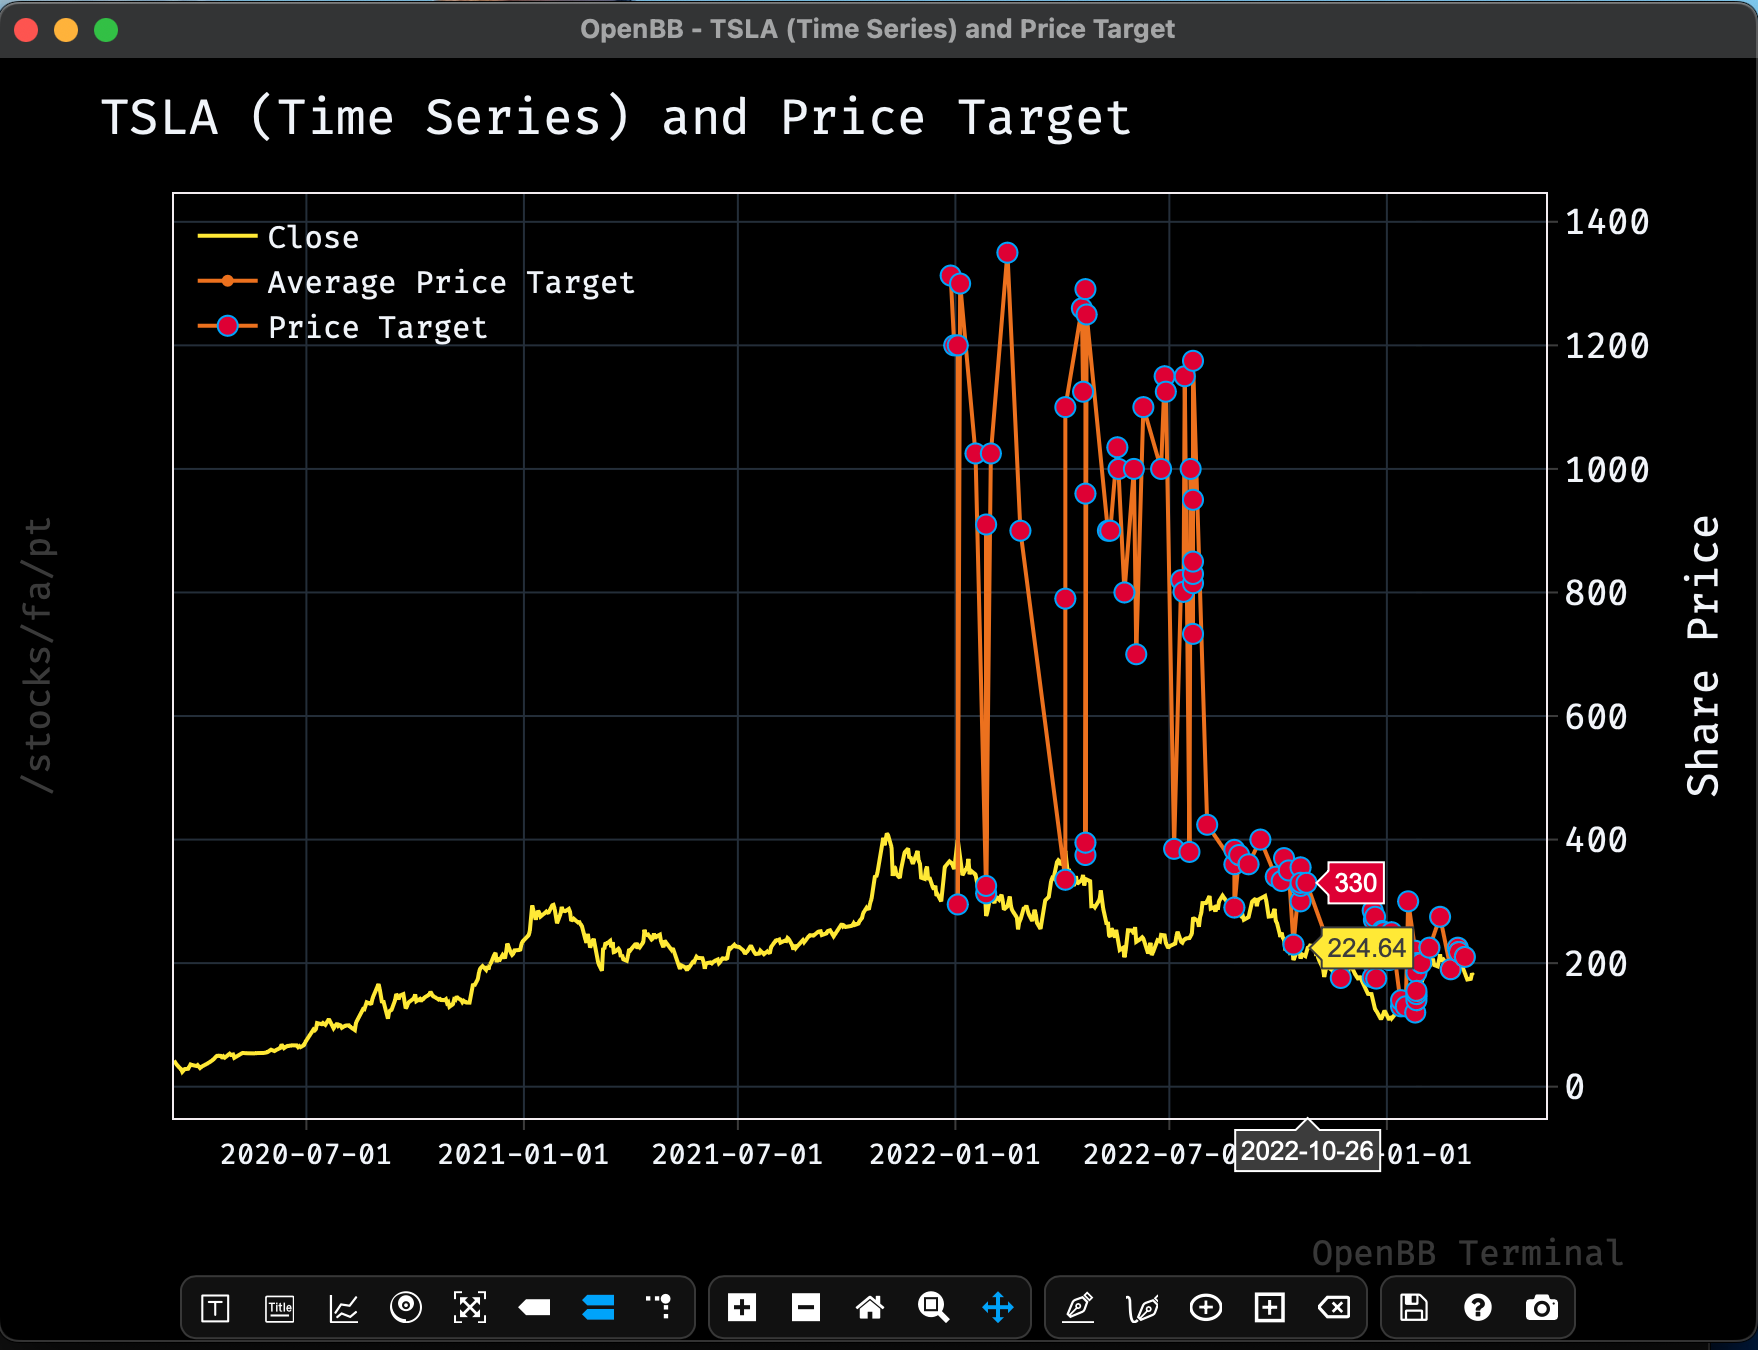1758x1350 pixels.
Task: Click the autoscale expand-arrows icon
Action: pyautogui.click(x=470, y=1308)
